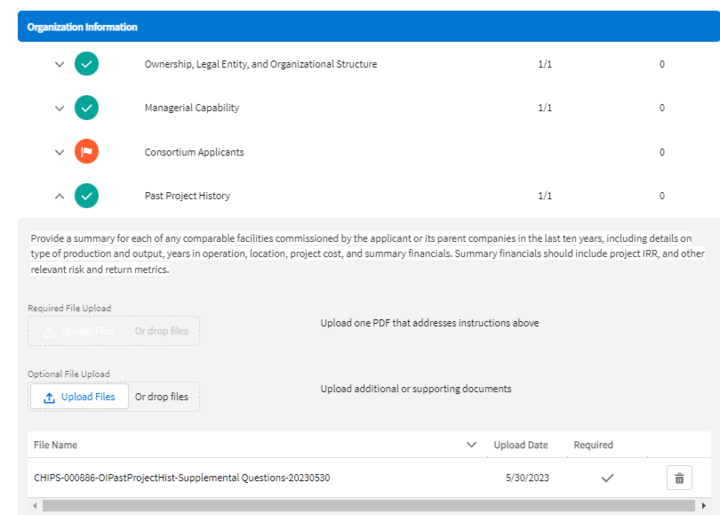Delete the uploaded CHIPS-000886 file with trash icon
The width and height of the screenshot is (720, 515).
(679, 478)
